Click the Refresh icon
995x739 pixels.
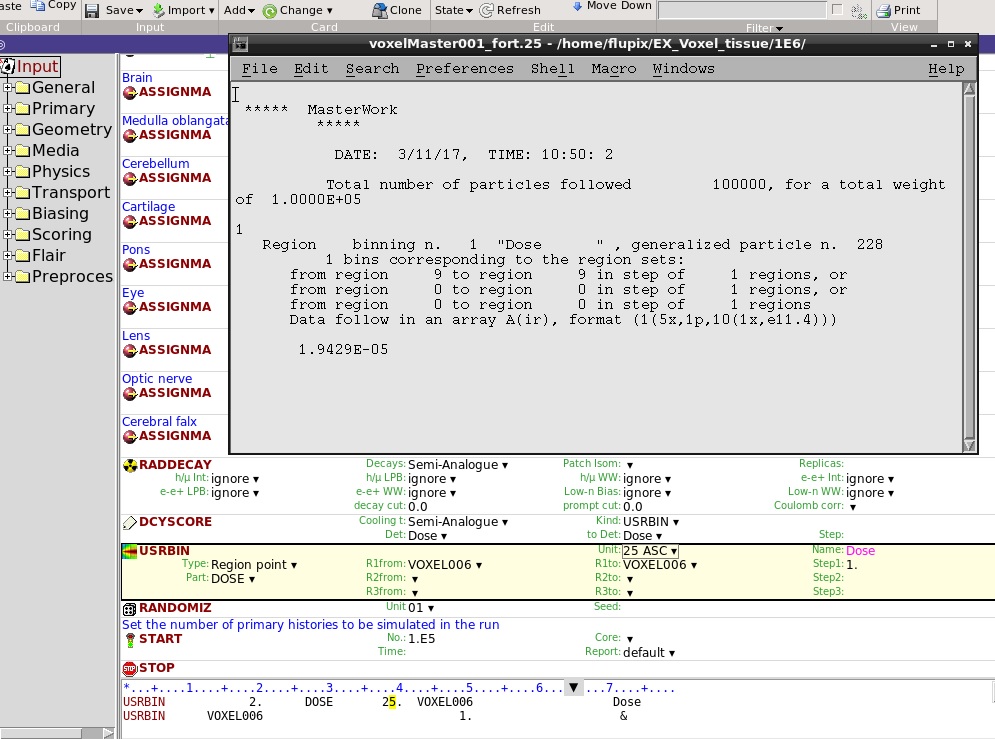pyautogui.click(x=487, y=10)
